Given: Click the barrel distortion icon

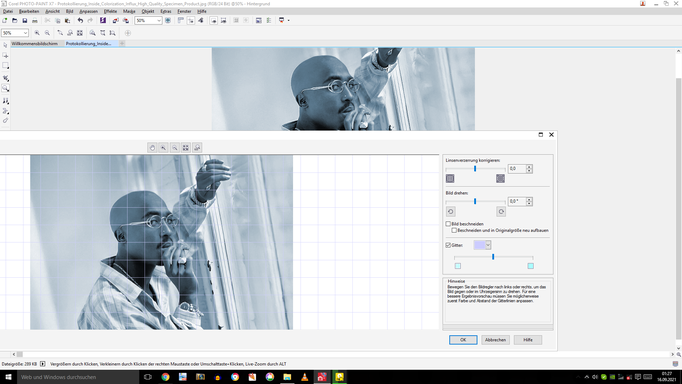Looking at the screenshot, I should point(501,178).
